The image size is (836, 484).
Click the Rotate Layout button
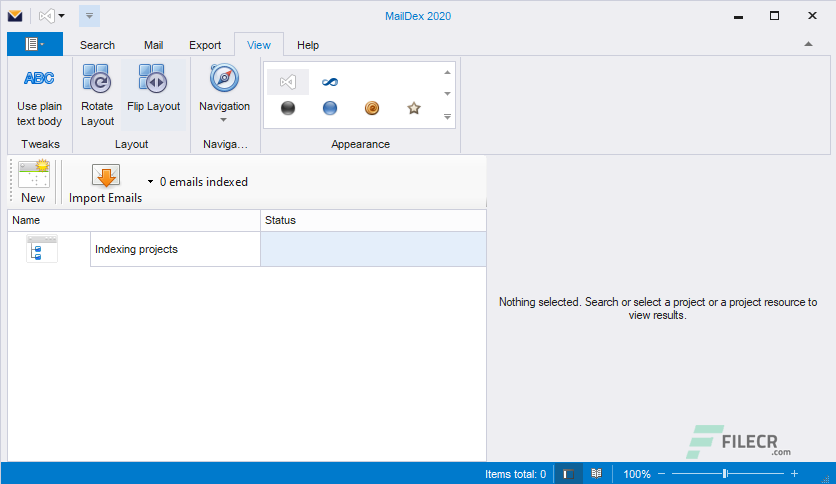pos(97,95)
